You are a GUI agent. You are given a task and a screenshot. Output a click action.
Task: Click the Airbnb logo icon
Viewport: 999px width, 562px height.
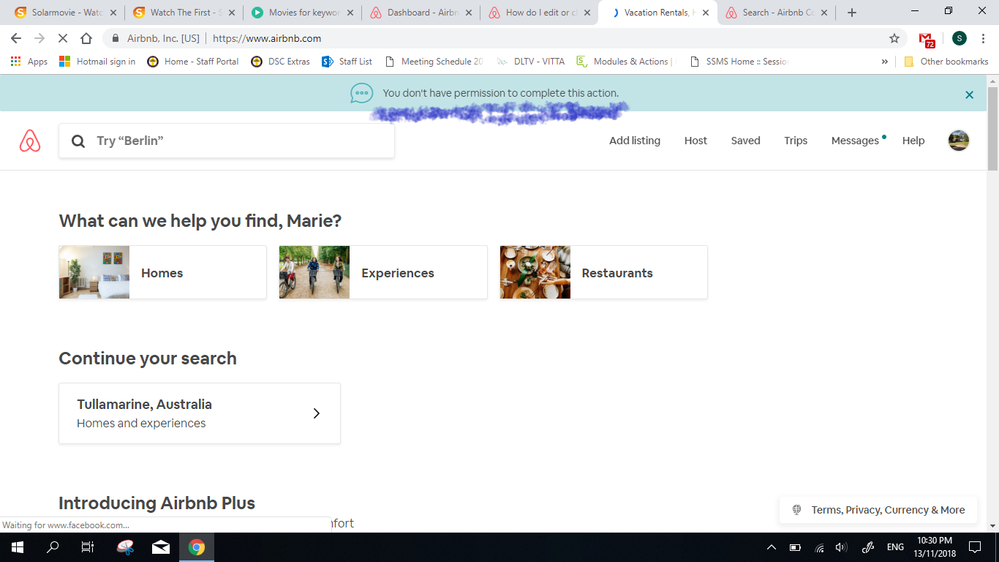pos(30,141)
